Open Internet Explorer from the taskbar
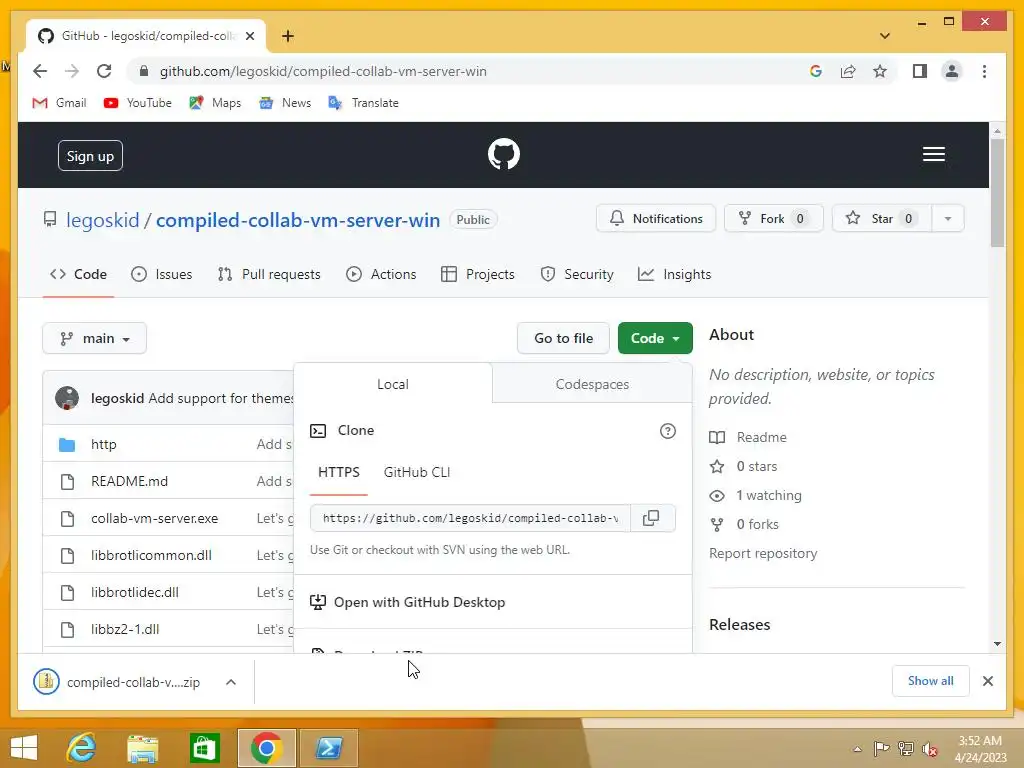Screen dimensions: 1024x768 coord(82,747)
